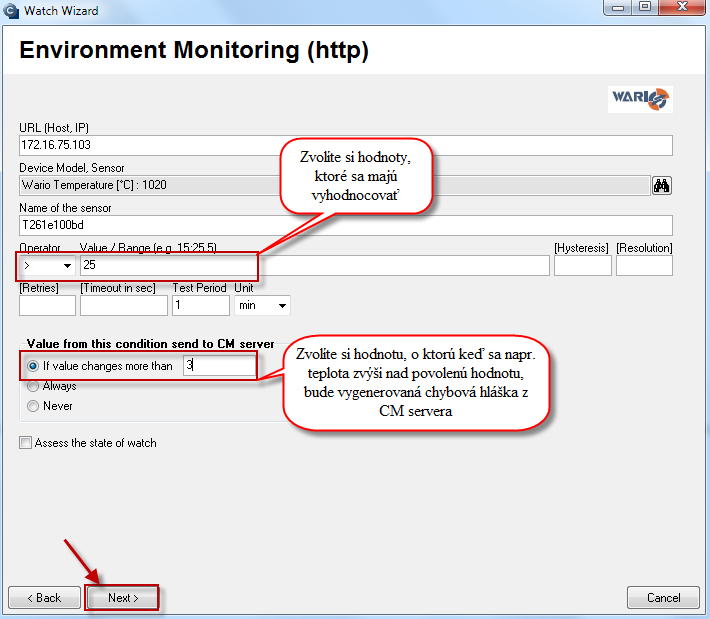This screenshot has width=710, height=619.
Task: Click the Next button
Action: point(123,598)
